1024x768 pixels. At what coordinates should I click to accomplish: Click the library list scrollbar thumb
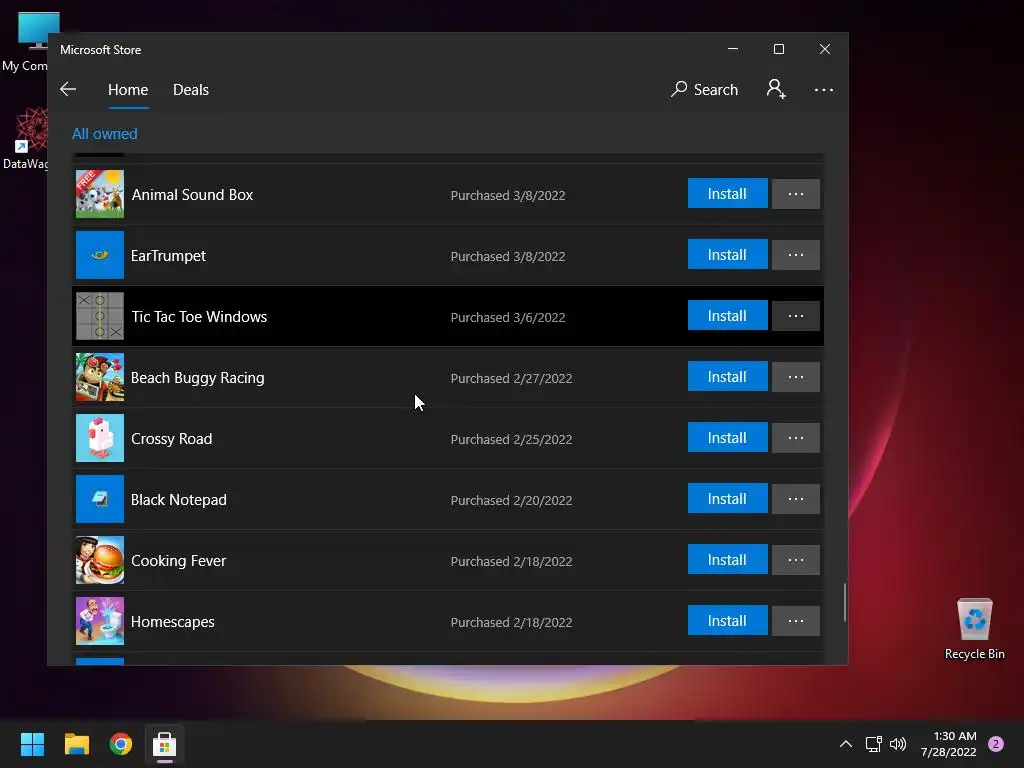click(844, 602)
